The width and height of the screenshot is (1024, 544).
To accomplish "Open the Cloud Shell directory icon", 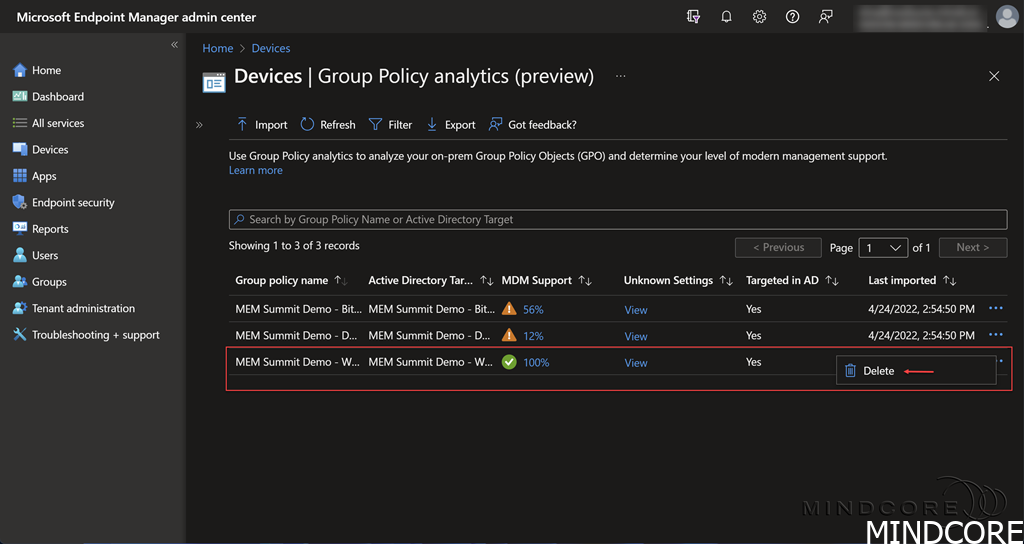I will pos(694,17).
